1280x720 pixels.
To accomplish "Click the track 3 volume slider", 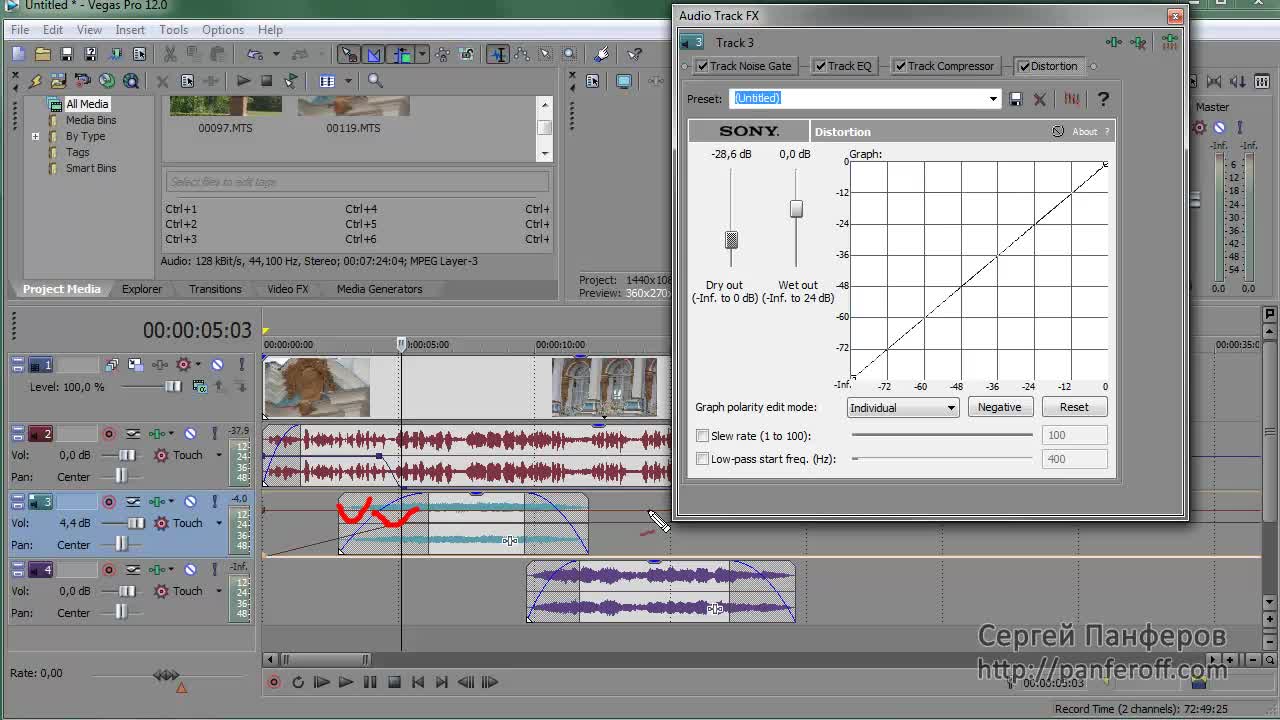I will click(x=136, y=523).
